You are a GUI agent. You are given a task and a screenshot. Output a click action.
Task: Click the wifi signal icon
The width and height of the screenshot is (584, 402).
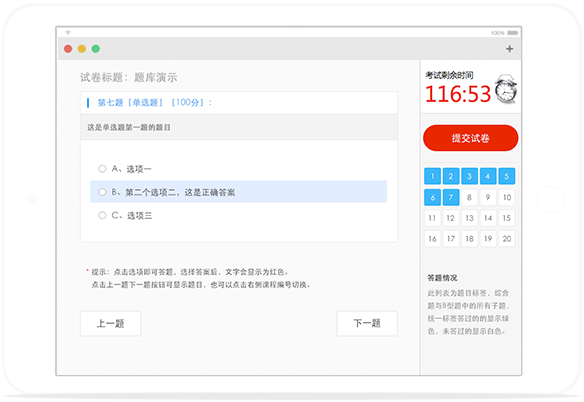tap(68, 33)
